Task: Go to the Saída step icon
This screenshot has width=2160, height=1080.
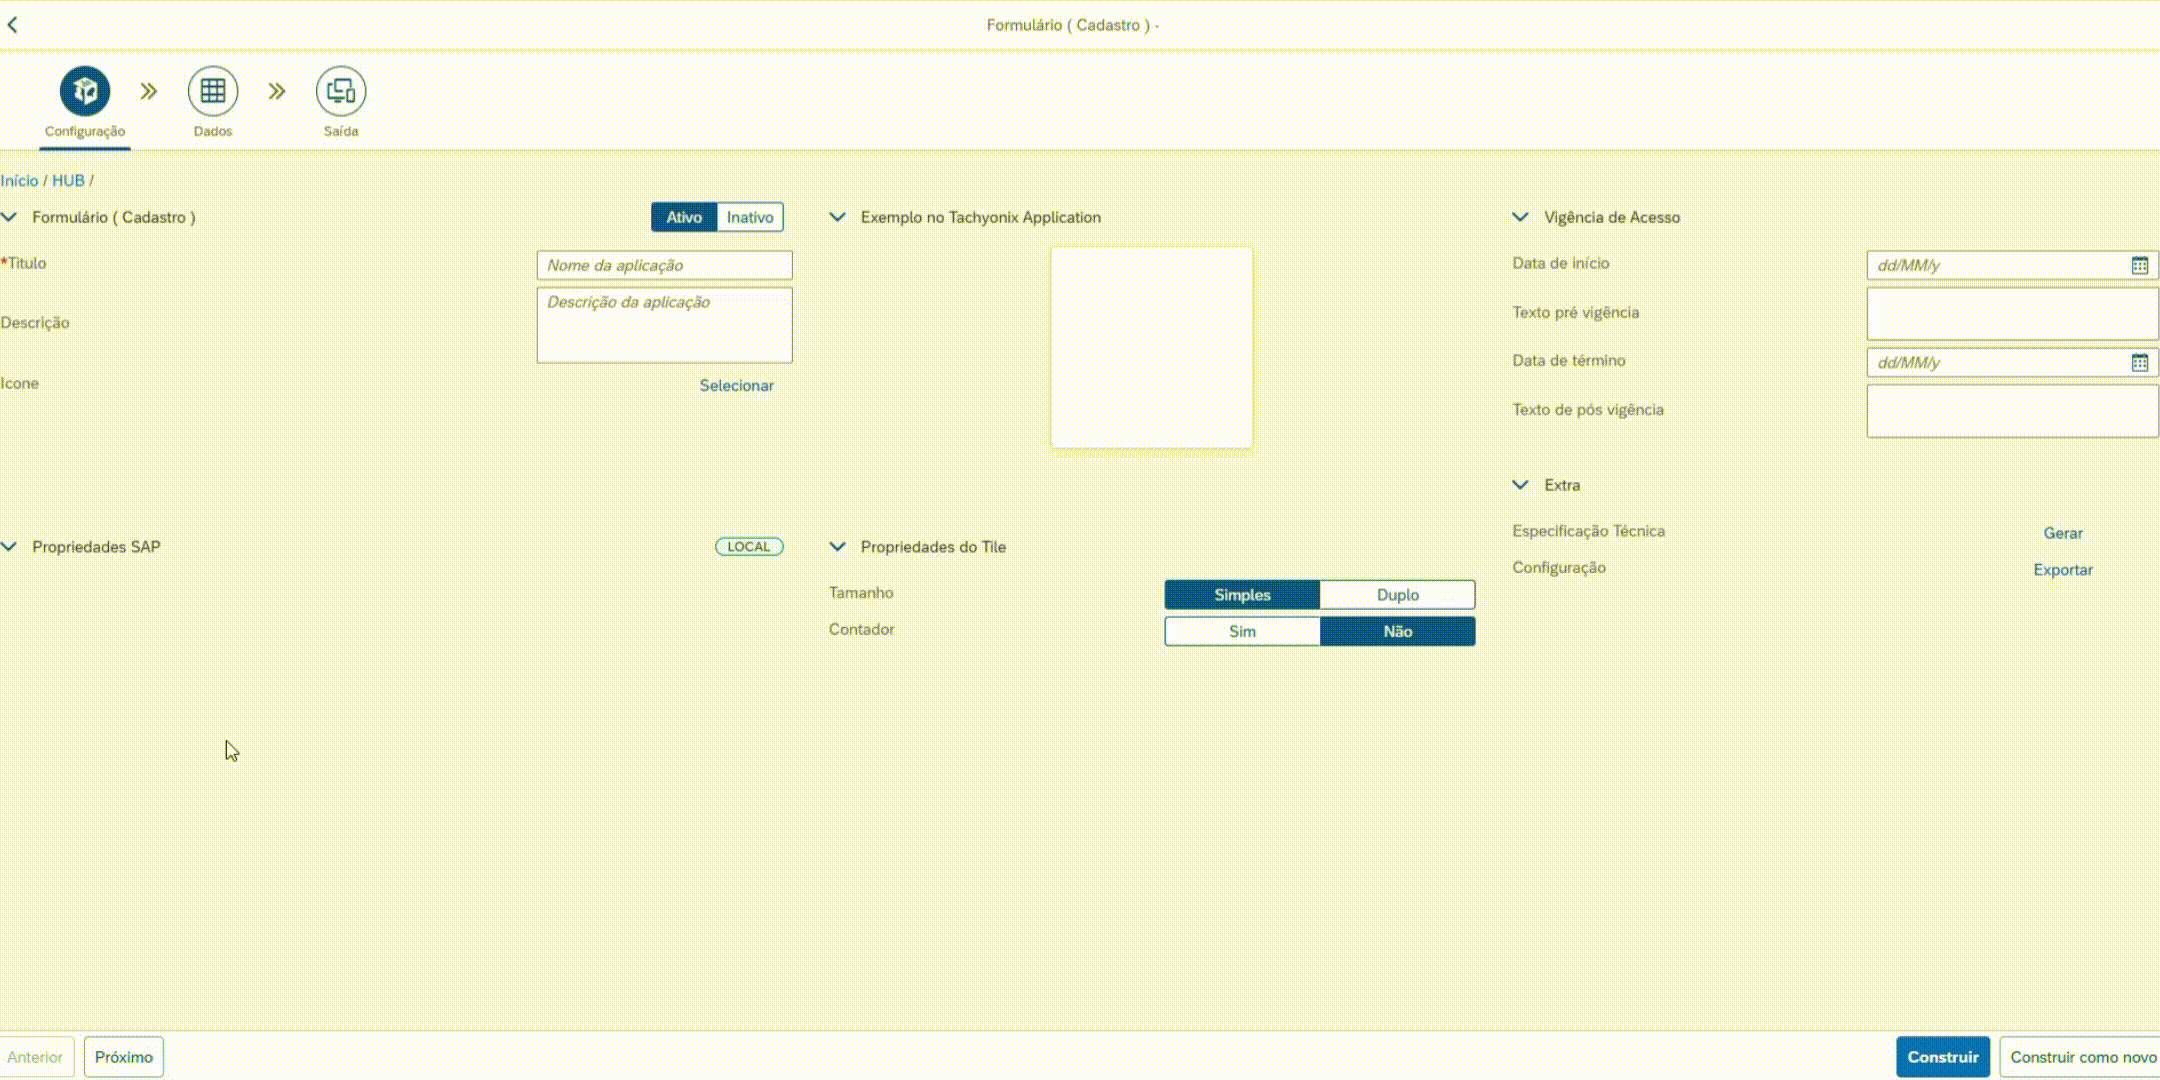Action: pyautogui.click(x=341, y=91)
